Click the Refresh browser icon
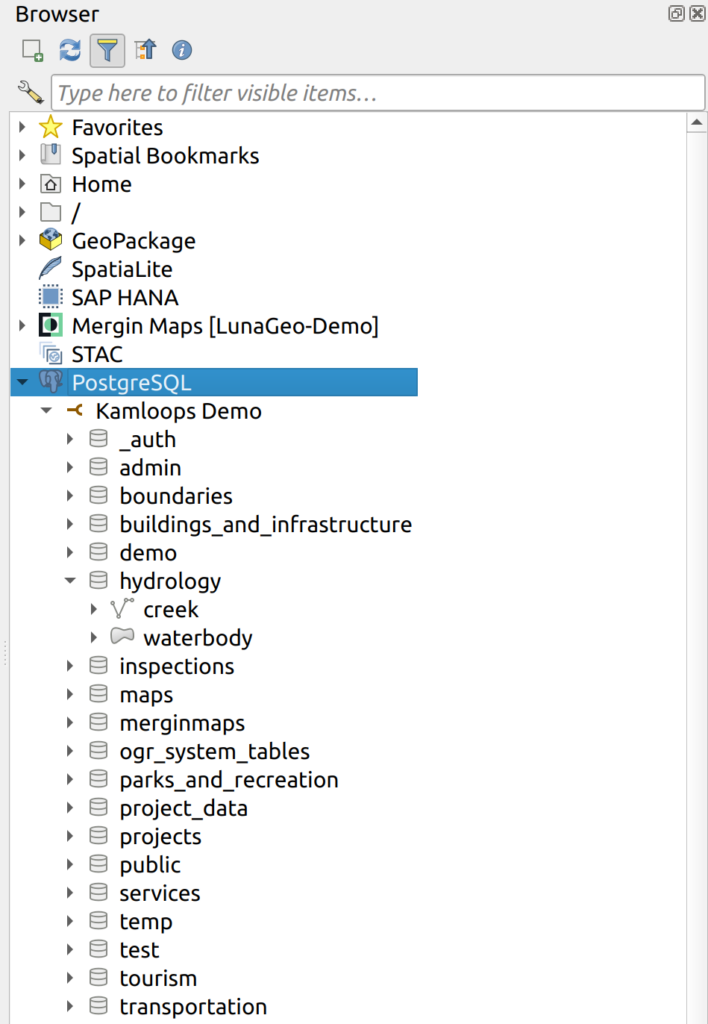This screenshot has height=1024, width=708. [70, 50]
